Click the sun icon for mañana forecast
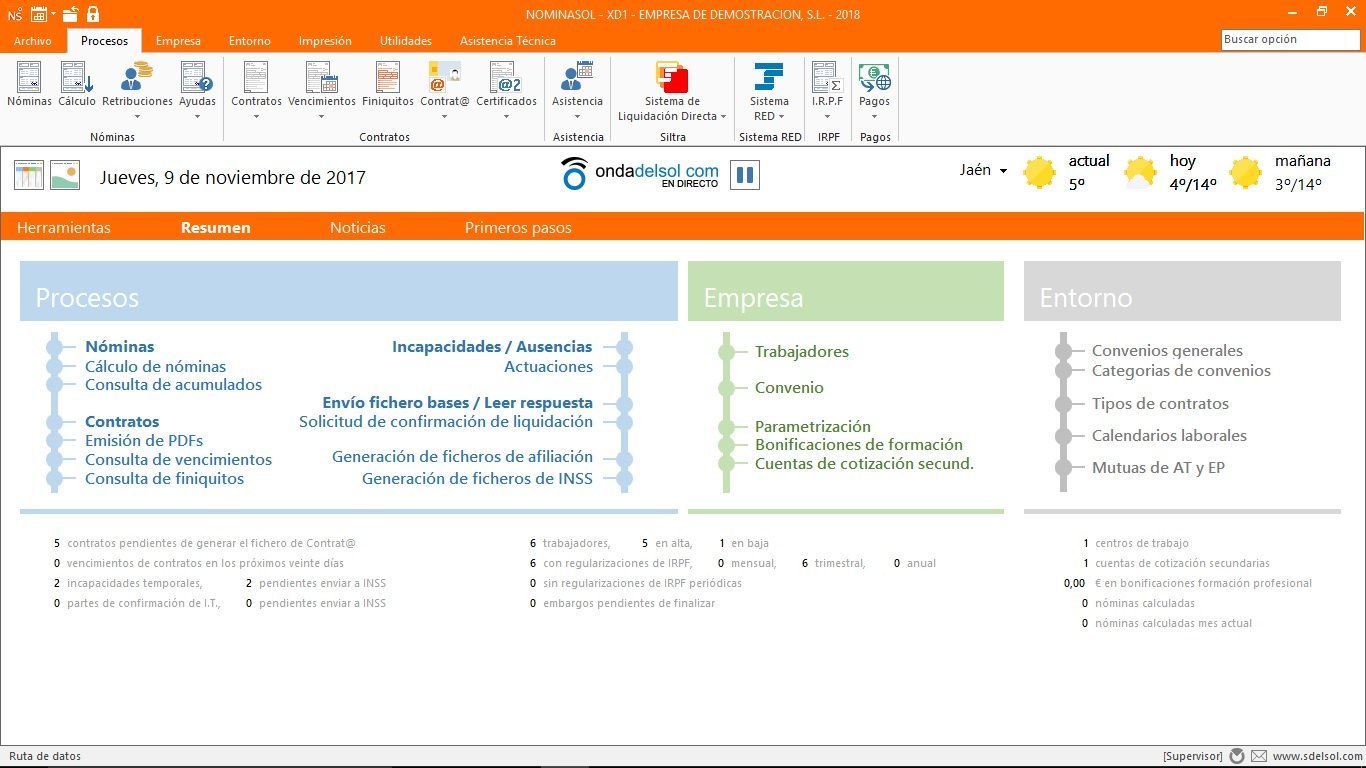The width and height of the screenshot is (1366, 768). (x=1245, y=173)
